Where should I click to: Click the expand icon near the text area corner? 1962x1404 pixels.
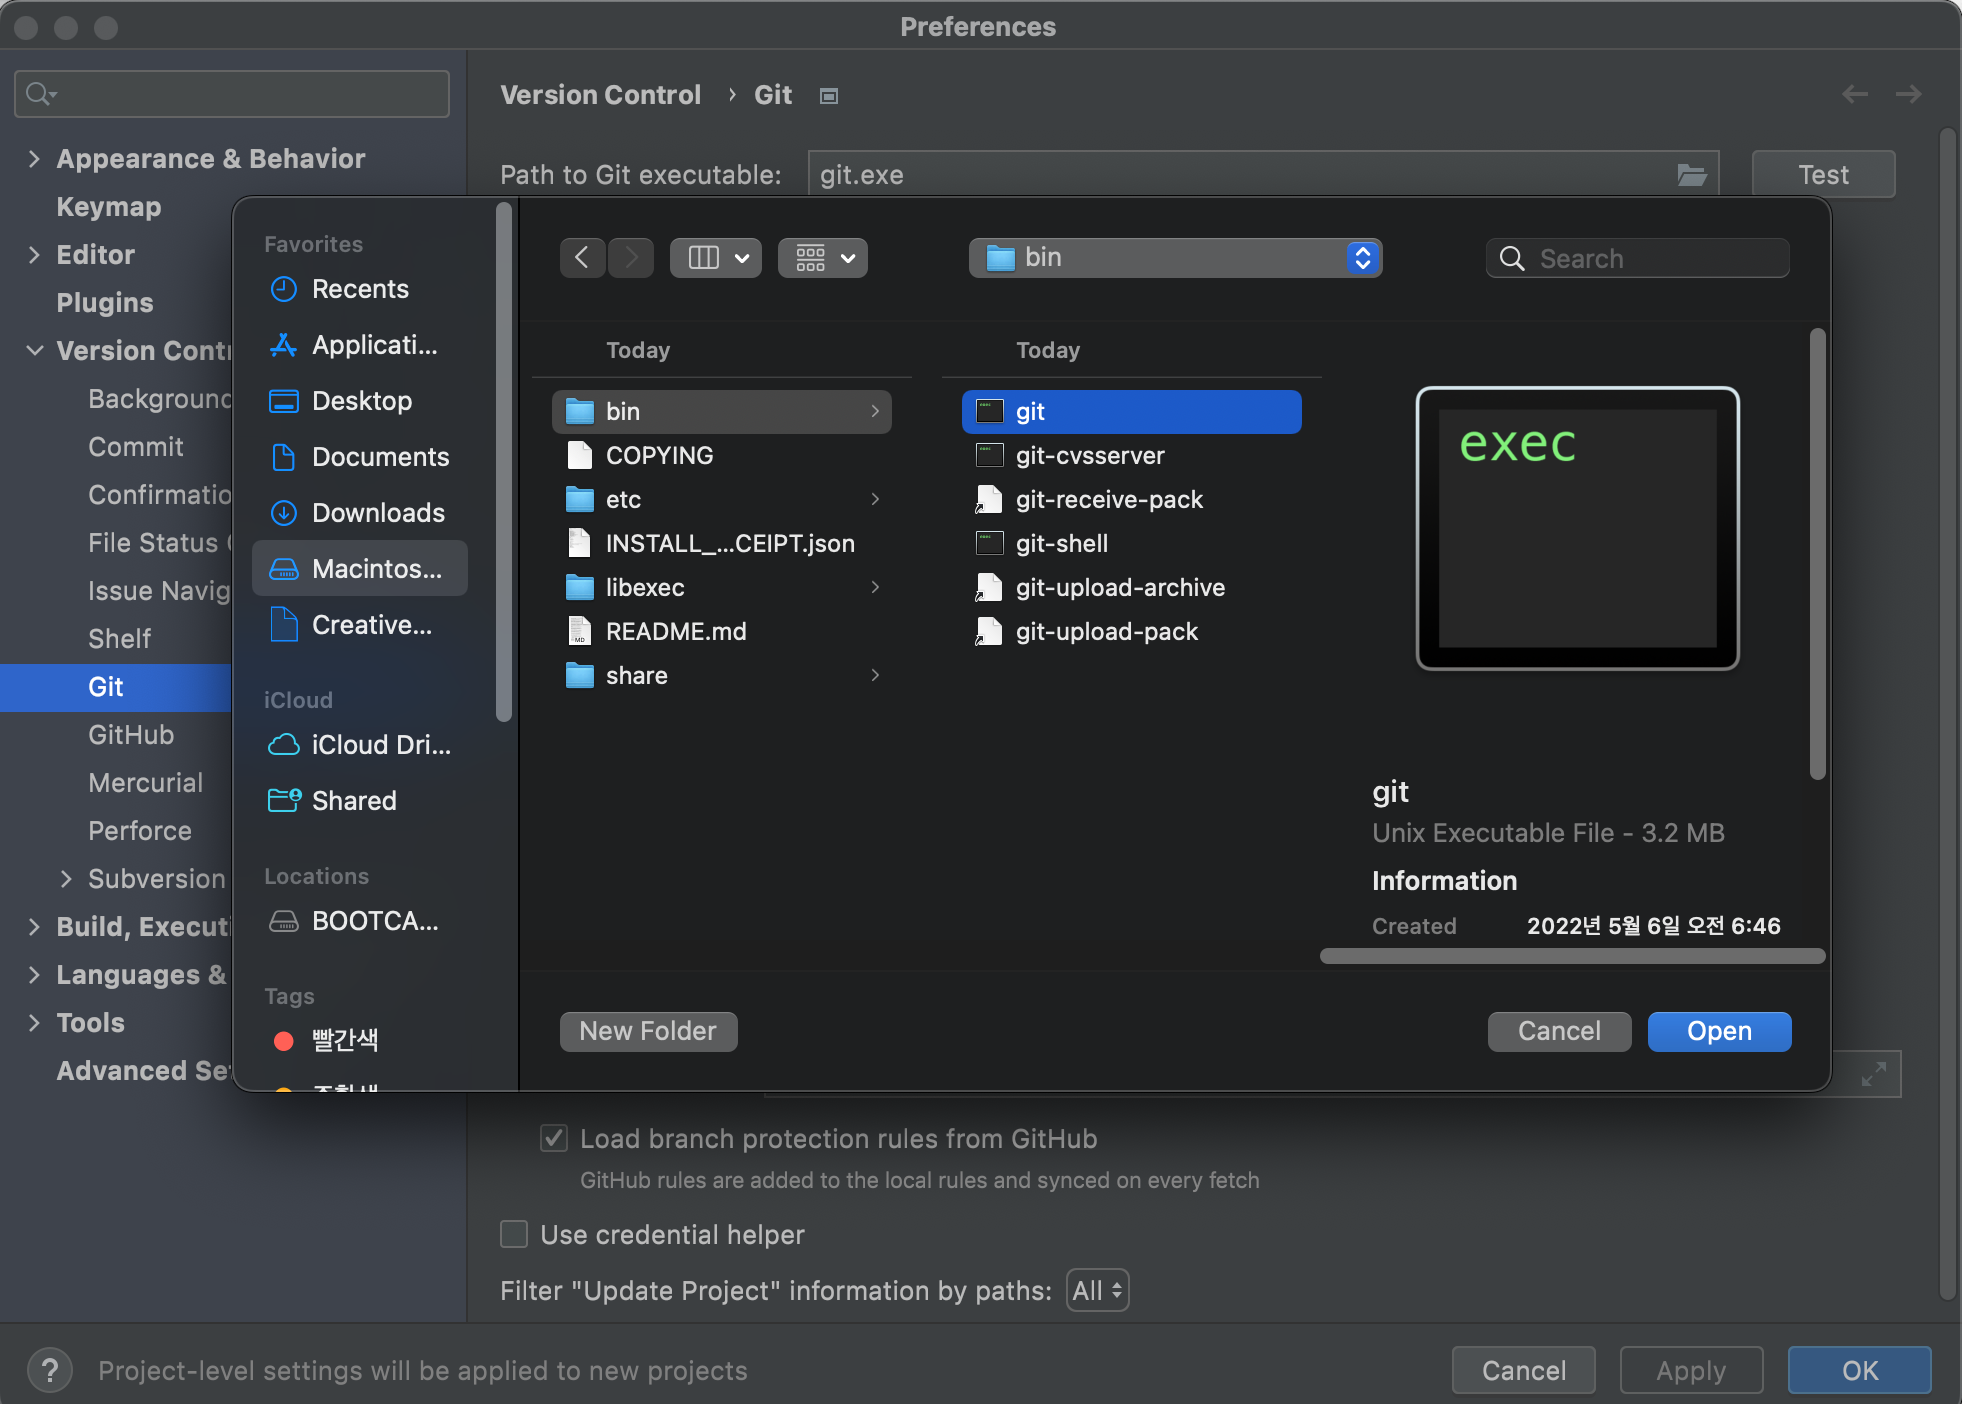1873,1075
